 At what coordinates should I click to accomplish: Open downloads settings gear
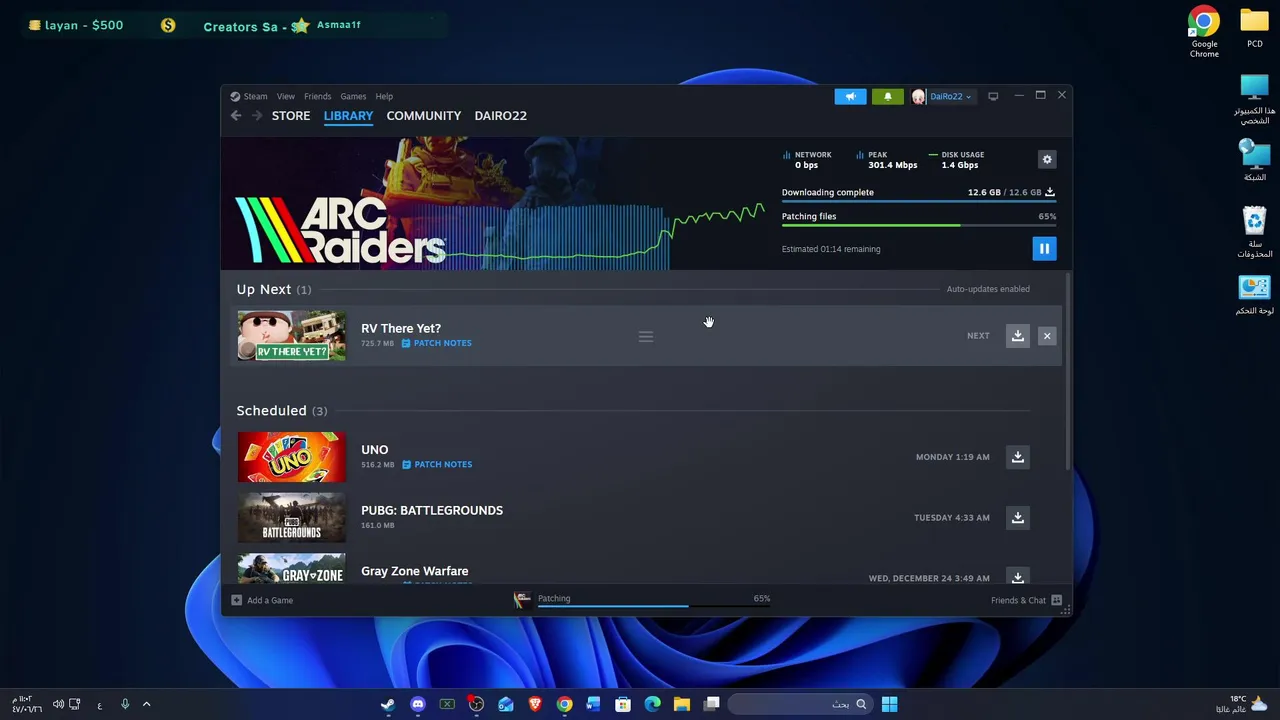pos(1047,160)
